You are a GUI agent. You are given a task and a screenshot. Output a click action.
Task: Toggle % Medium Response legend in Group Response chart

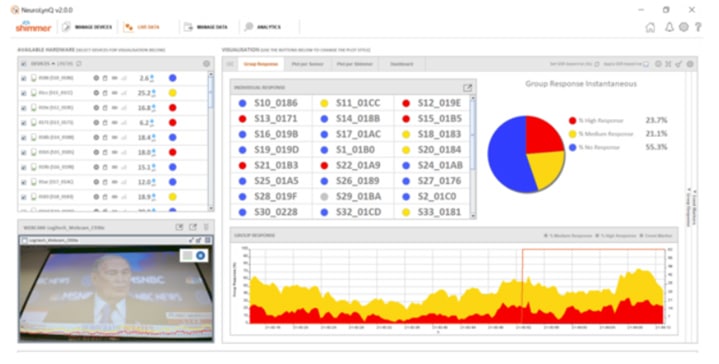tap(568, 236)
